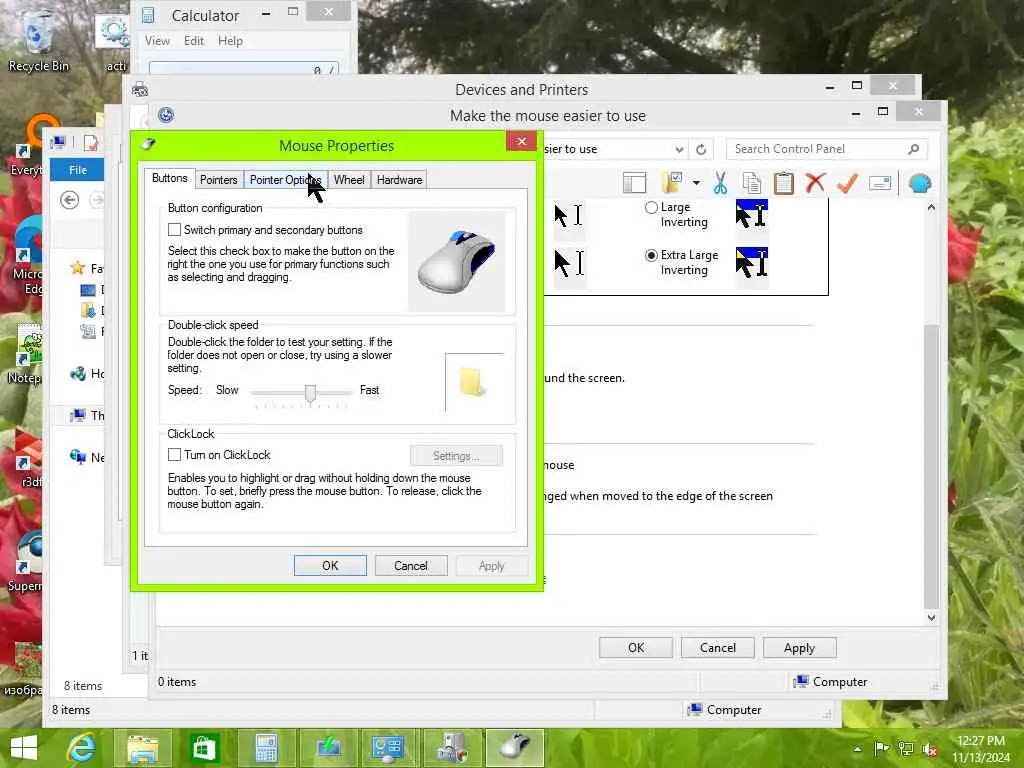Viewport: 1024px width, 768px height.
Task: Enable Turn on ClickLock checkbox
Action: pyautogui.click(x=174, y=455)
